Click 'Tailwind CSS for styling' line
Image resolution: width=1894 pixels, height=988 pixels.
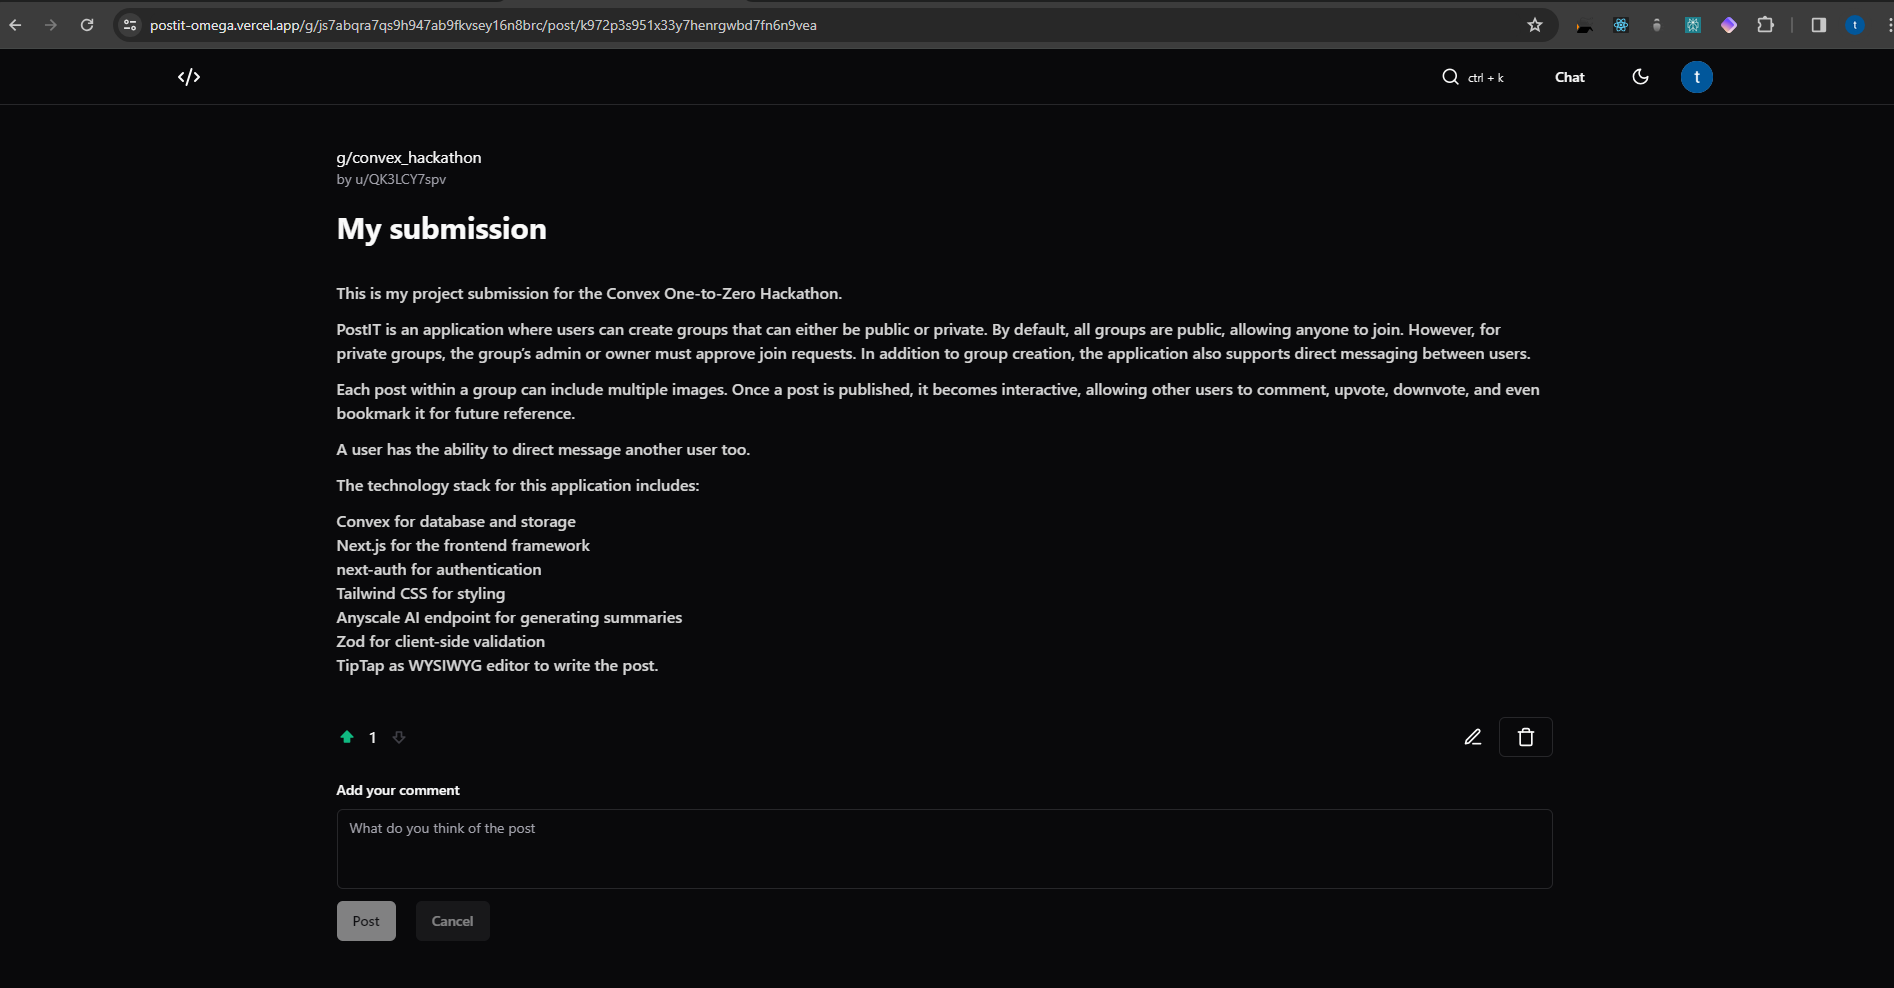pos(421,593)
